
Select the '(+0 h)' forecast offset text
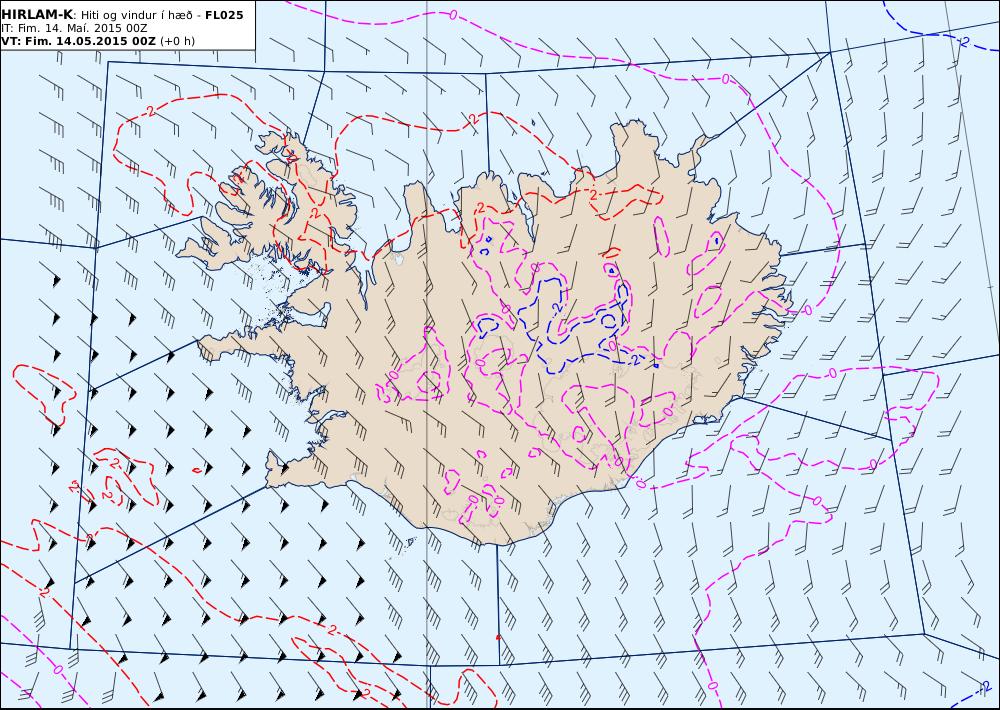pyautogui.click(x=177, y=41)
